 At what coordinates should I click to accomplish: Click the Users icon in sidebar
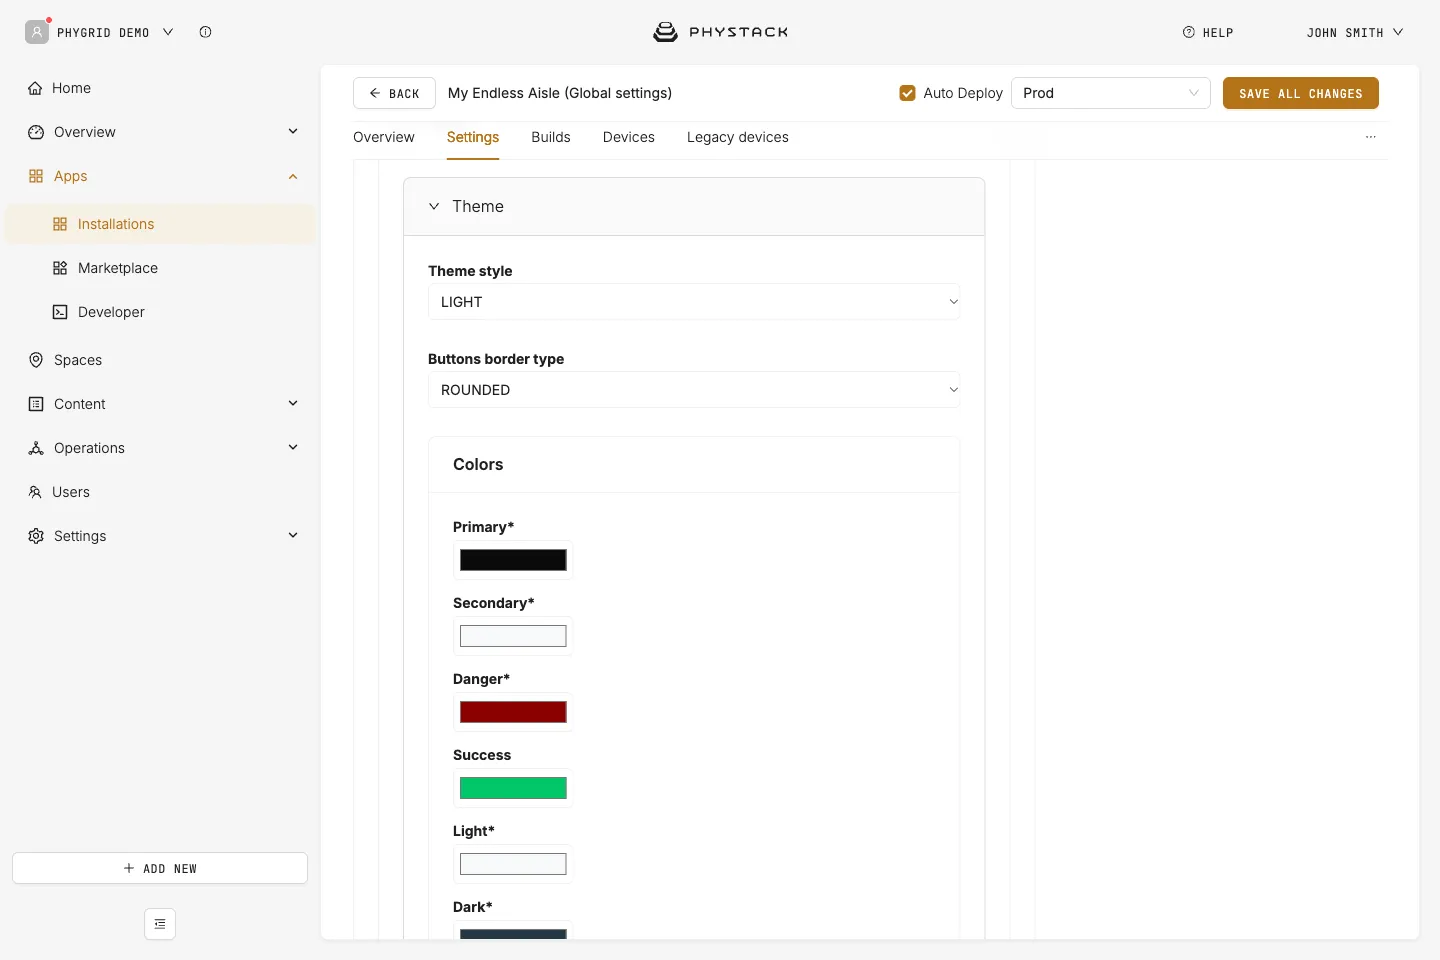[x=35, y=492]
